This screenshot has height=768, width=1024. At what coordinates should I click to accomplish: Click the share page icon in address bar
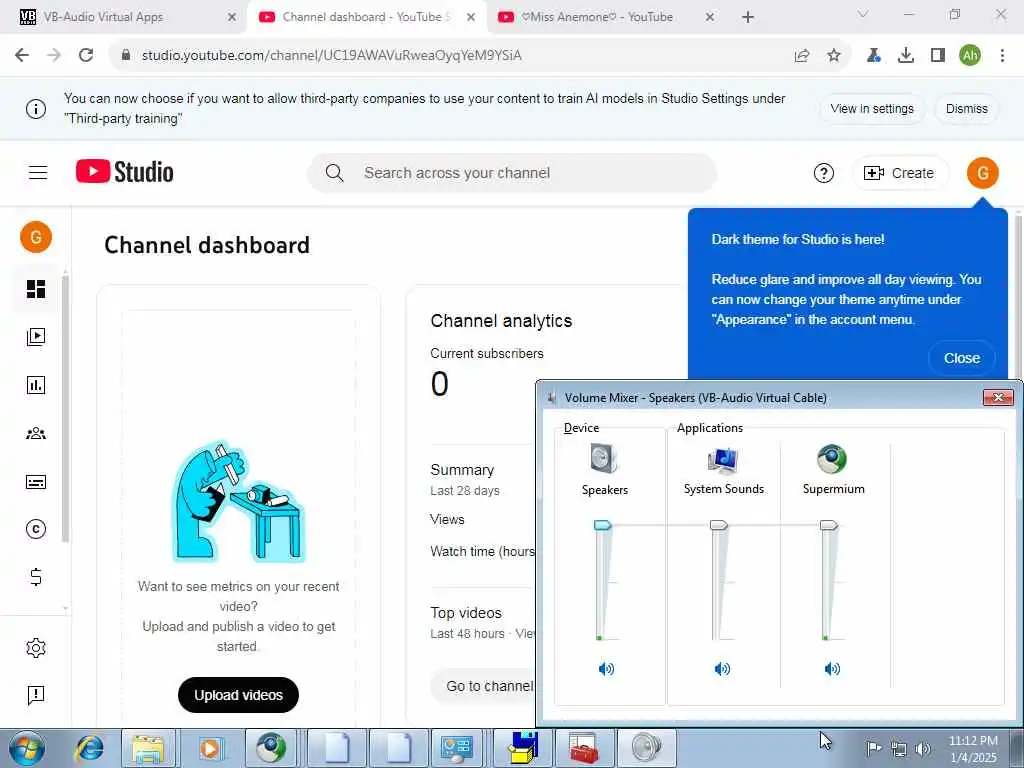coord(801,56)
